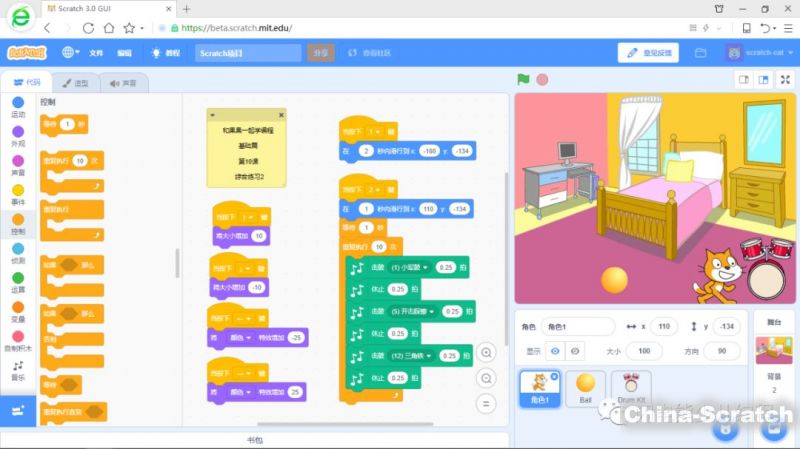This screenshot has width=800, height=449.
Task: Delete the selected 角色1 sprite
Action: point(555,376)
